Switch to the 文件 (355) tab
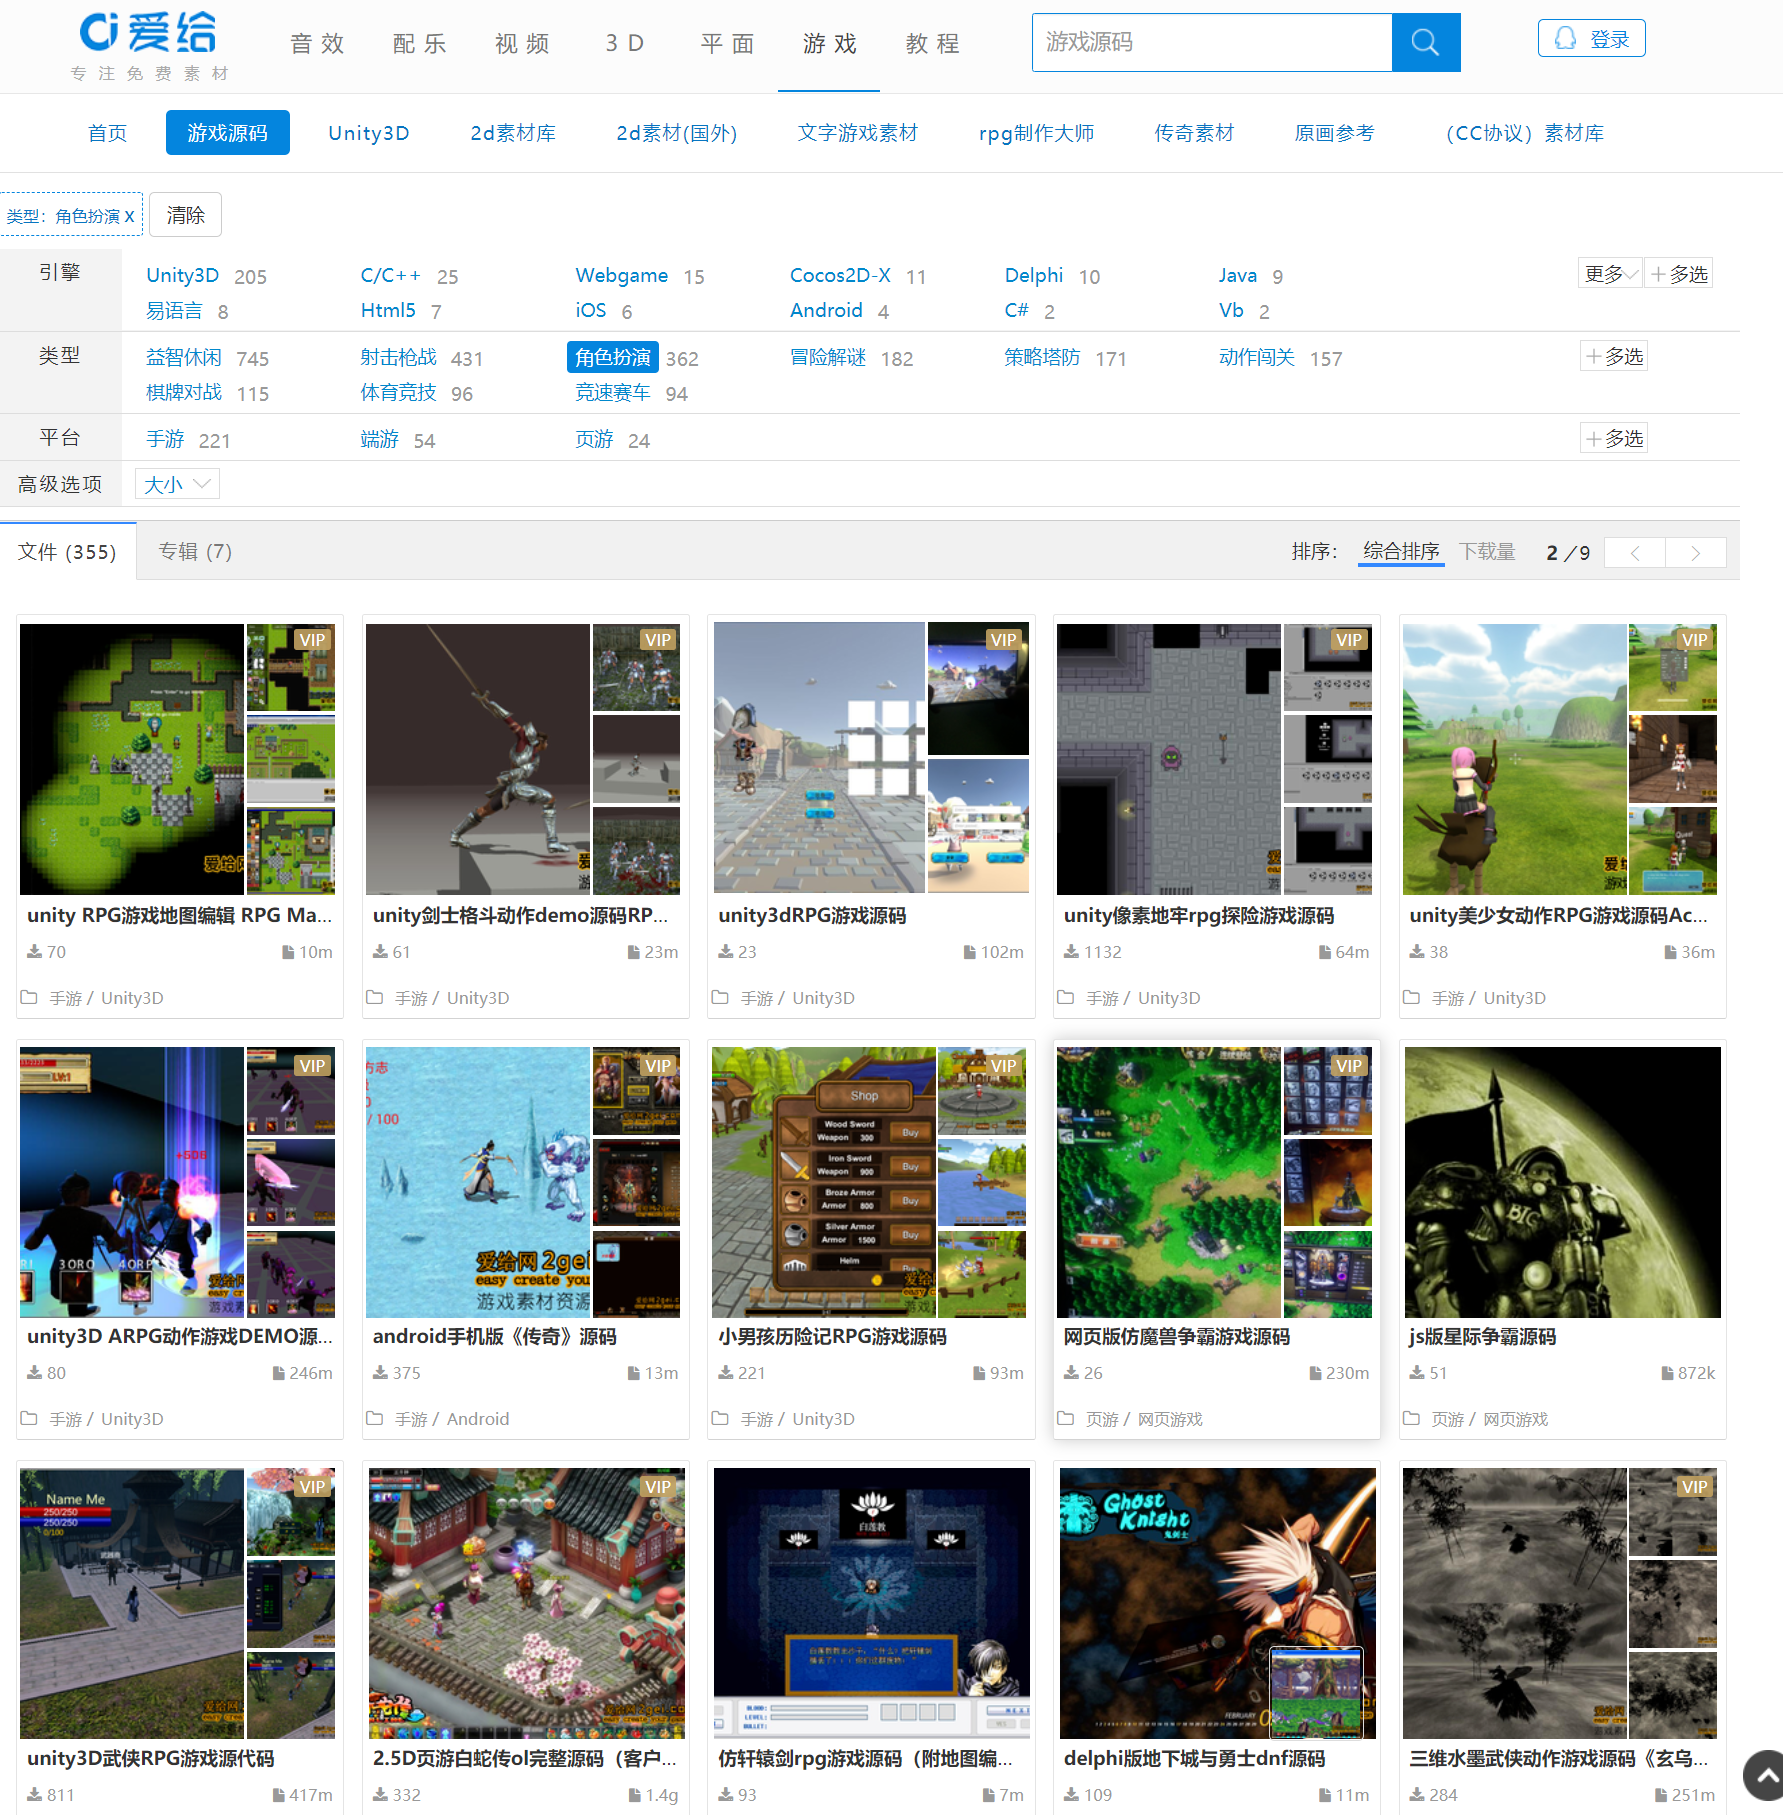 (x=68, y=551)
